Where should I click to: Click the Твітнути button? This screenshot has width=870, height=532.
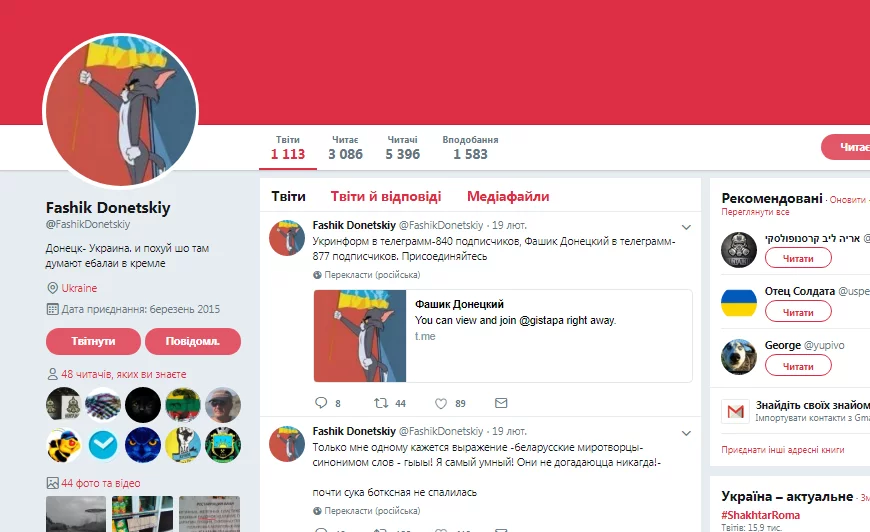coord(93,341)
